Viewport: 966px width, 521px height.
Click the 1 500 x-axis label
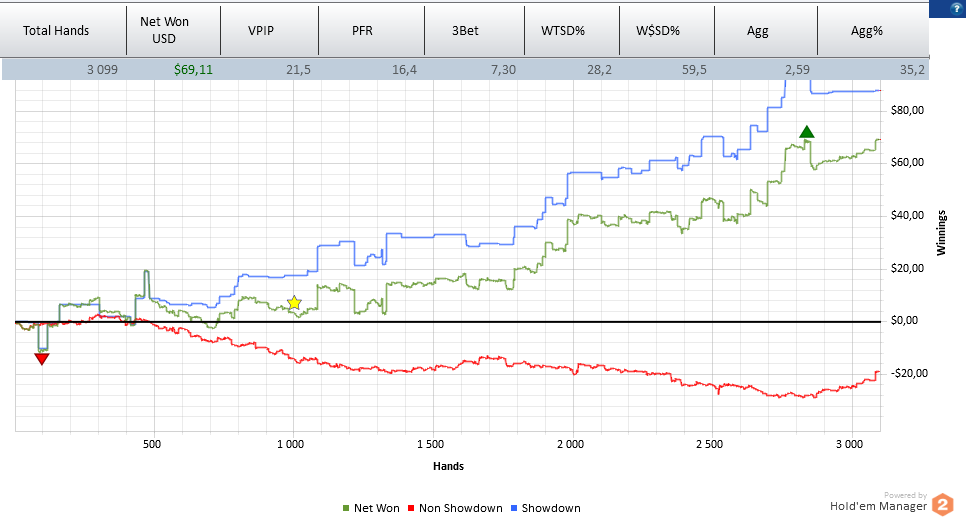[430, 444]
